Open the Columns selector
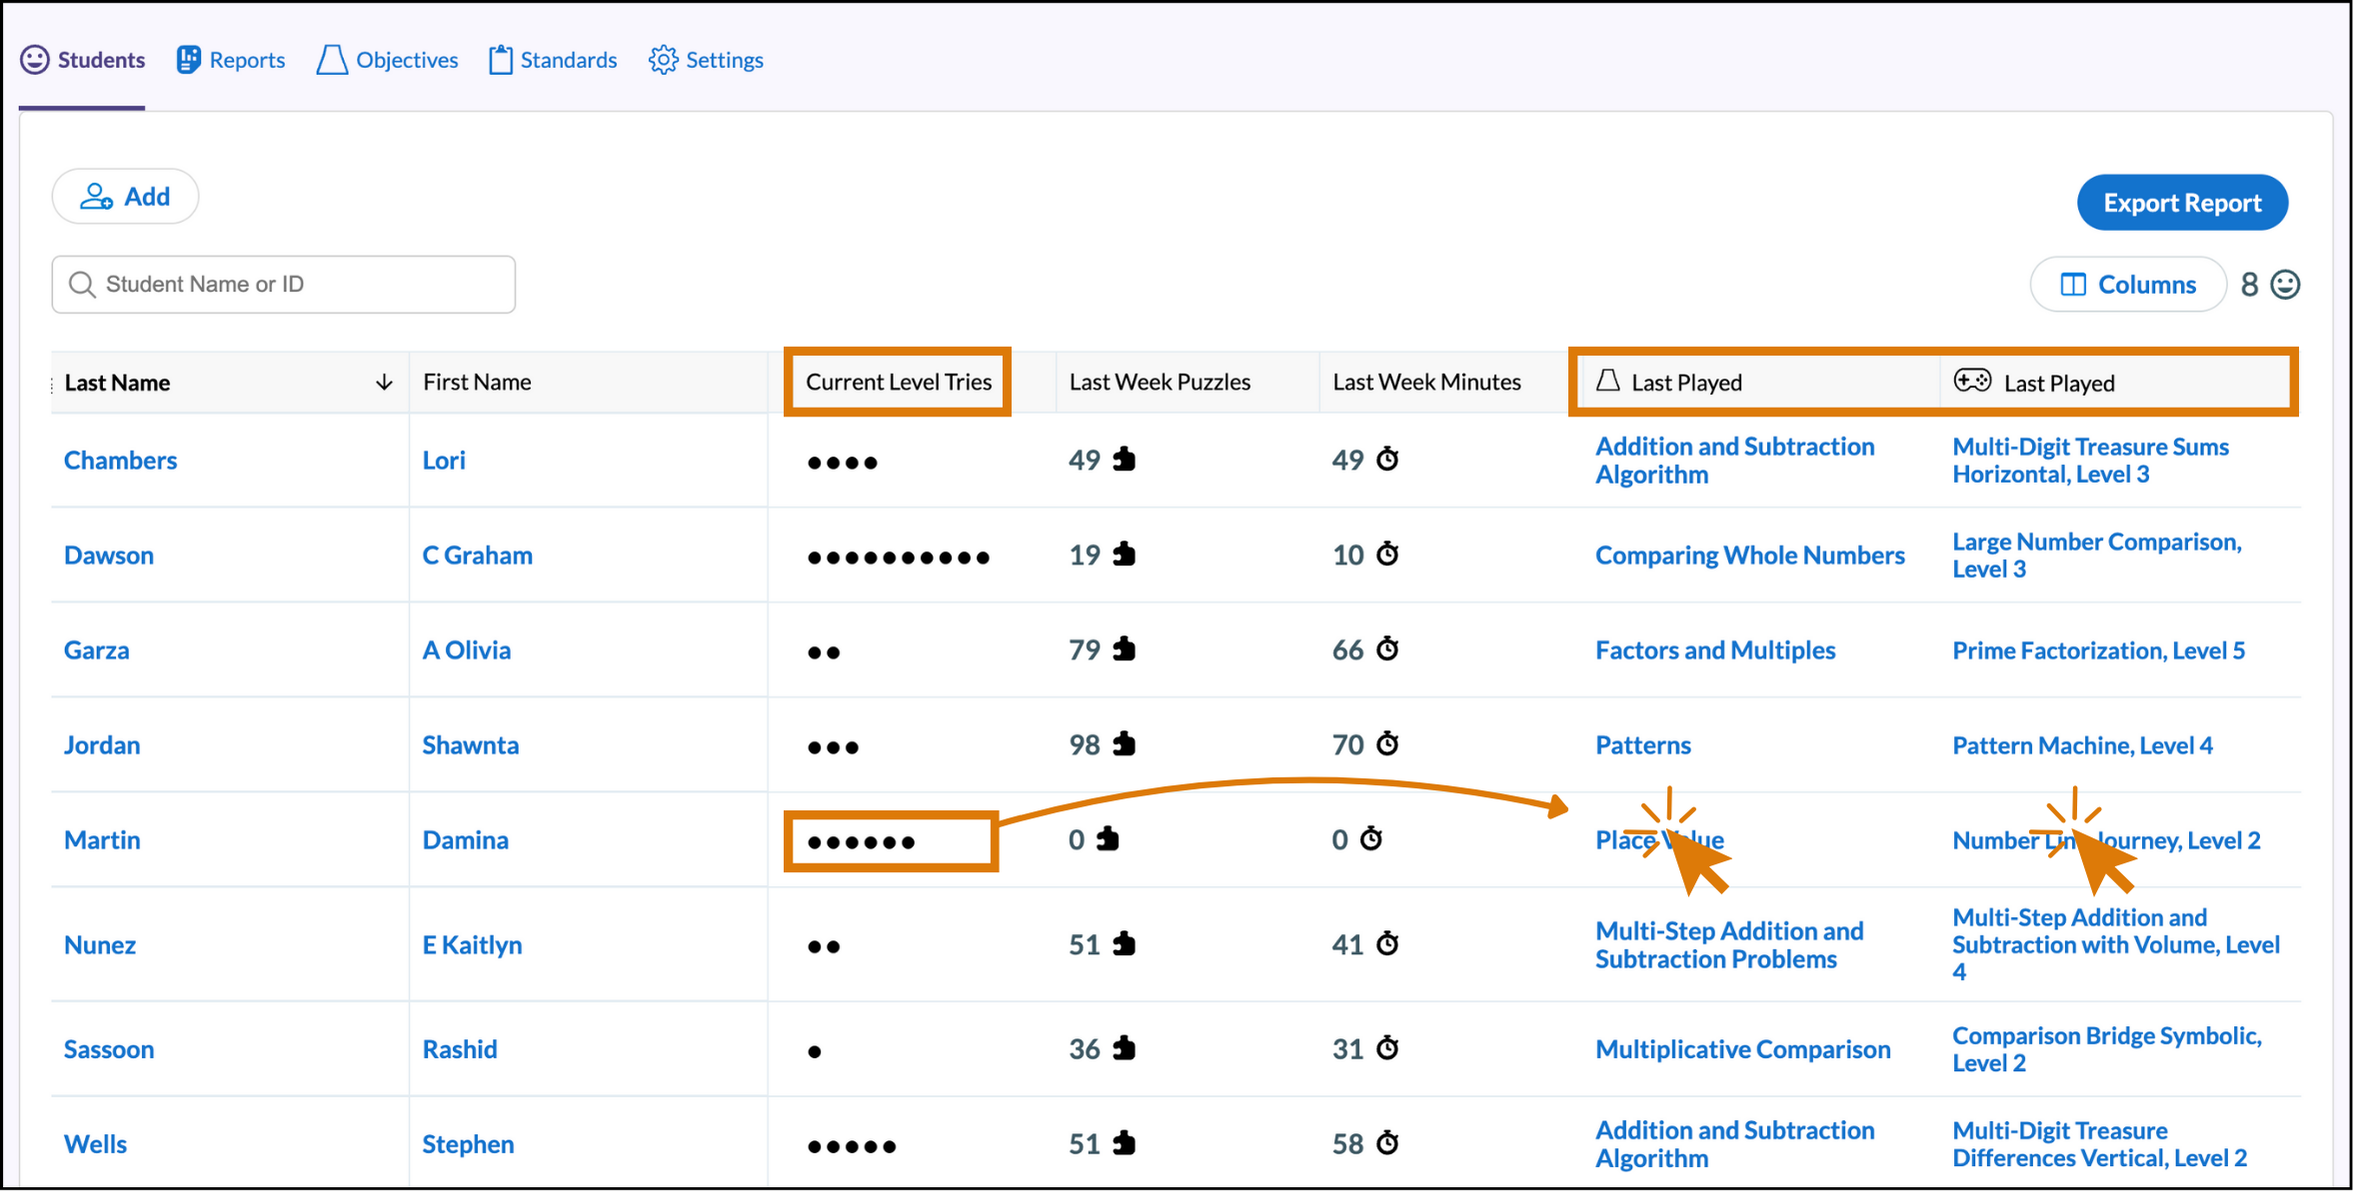 (x=2127, y=285)
